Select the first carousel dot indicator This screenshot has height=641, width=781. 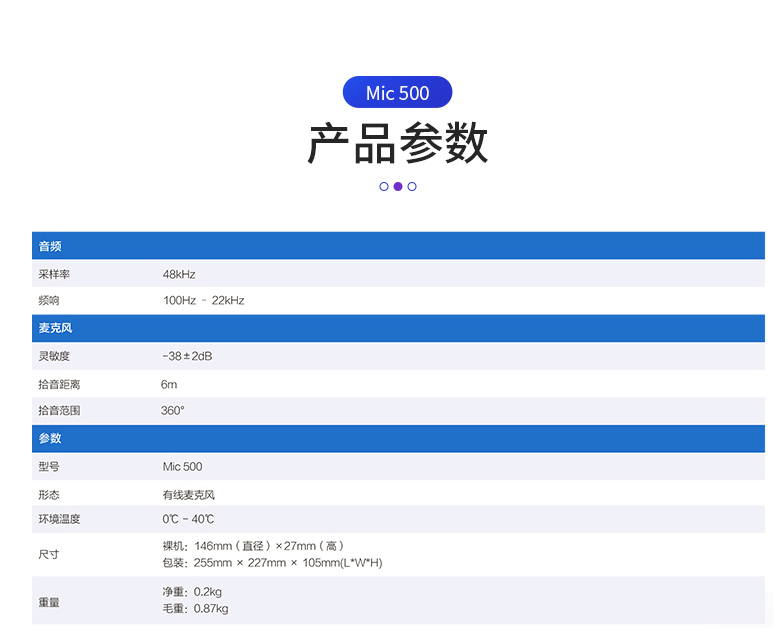point(384,186)
